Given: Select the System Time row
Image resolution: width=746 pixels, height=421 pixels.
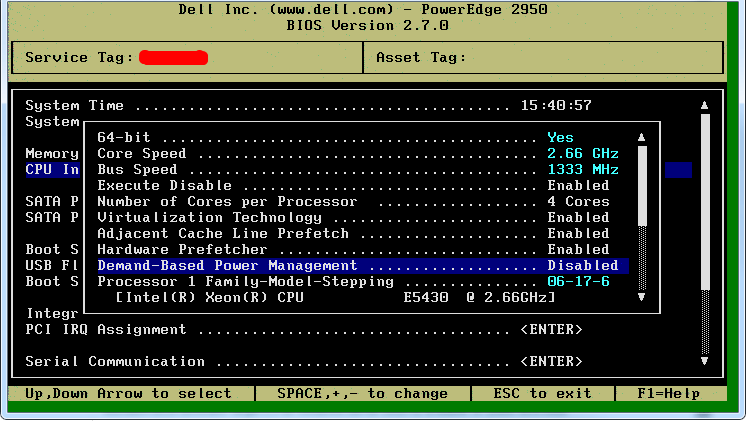Looking at the screenshot, I should [x=308, y=106].
